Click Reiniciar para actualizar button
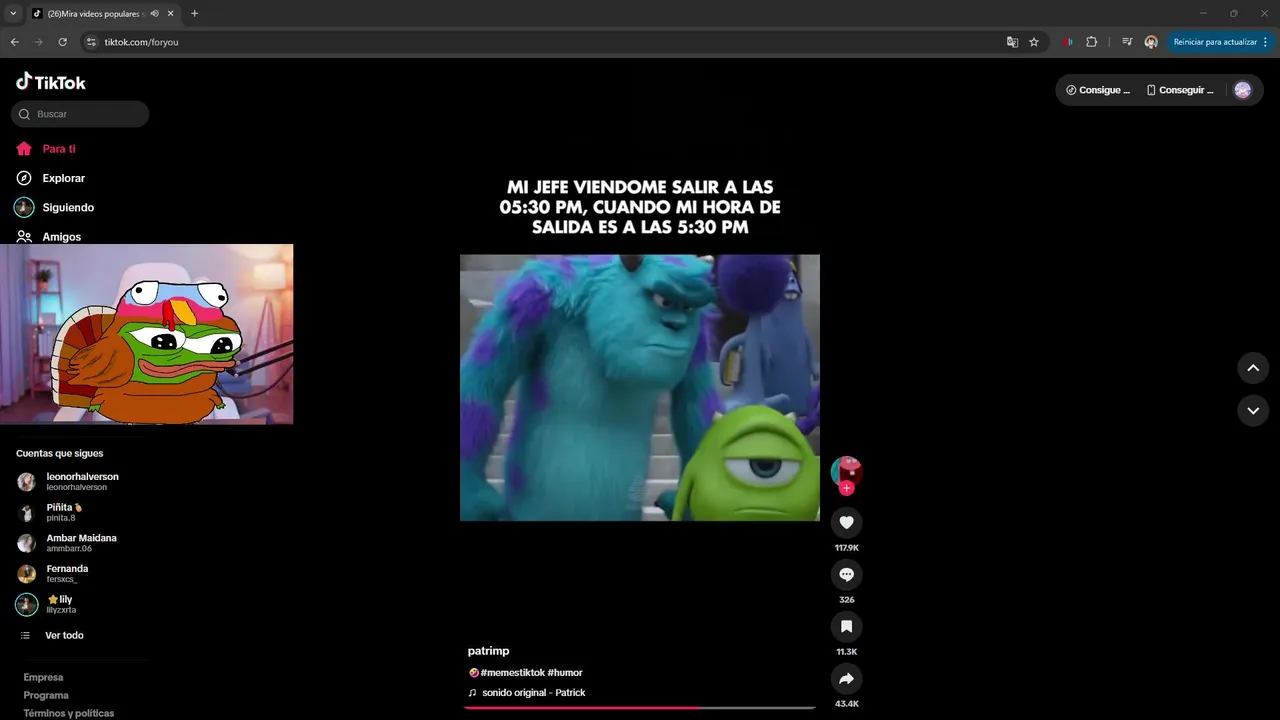Screen dimensions: 1280x720 pos(1214,42)
